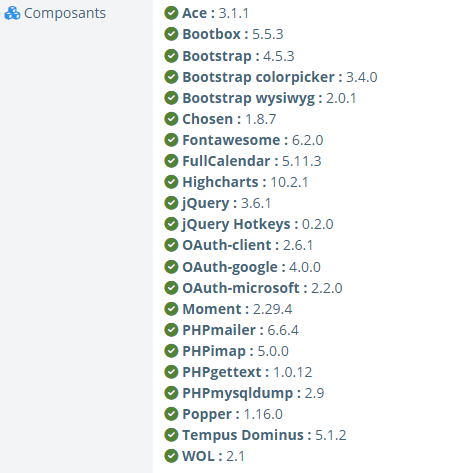The image size is (465, 473).
Task: Click the Bootstrap wysiwyg version 2.0.1
Action: (x=341, y=98)
